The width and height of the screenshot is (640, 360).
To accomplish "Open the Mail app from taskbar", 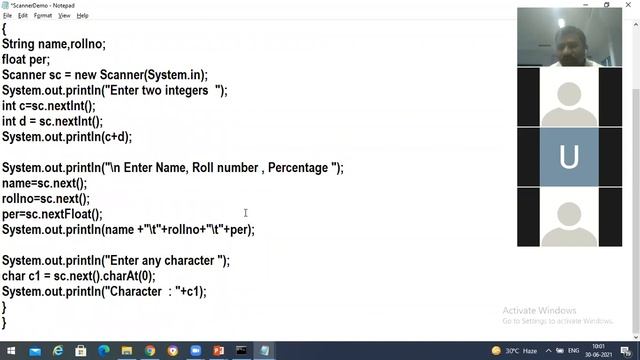I will pyautogui.click(x=35, y=351).
